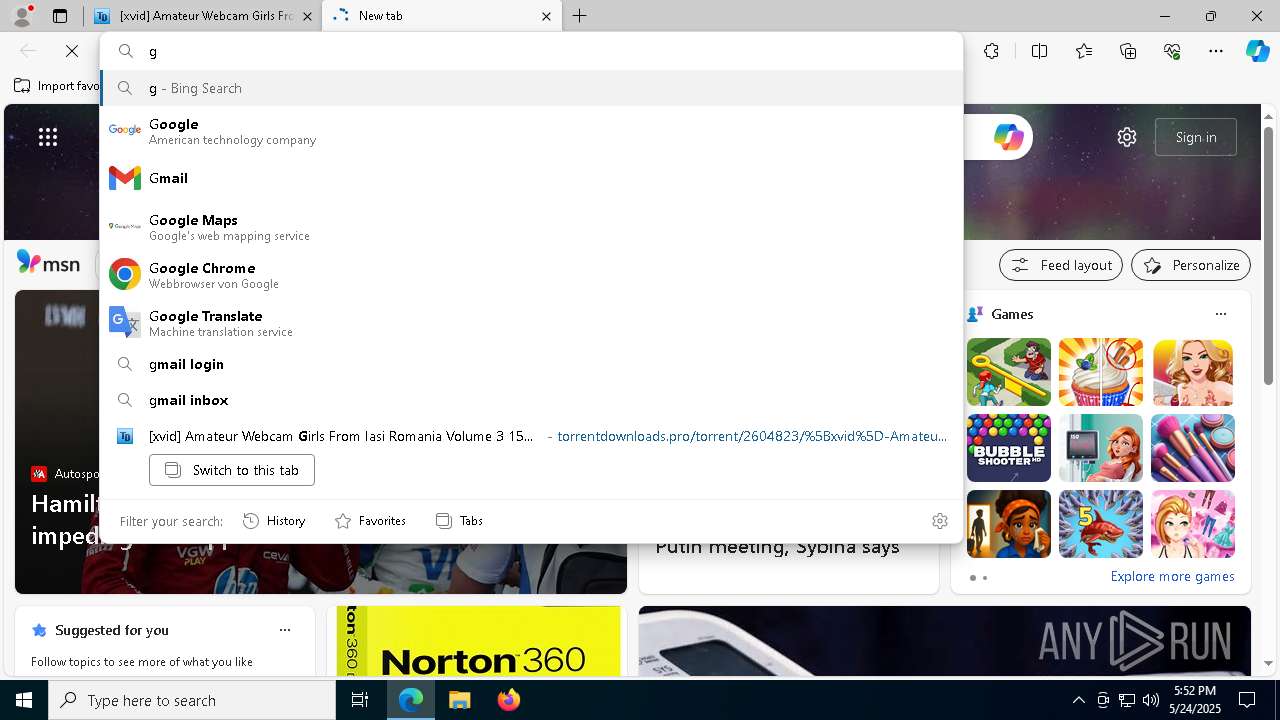Click the torrentdownloads.pro URL text

(752, 436)
